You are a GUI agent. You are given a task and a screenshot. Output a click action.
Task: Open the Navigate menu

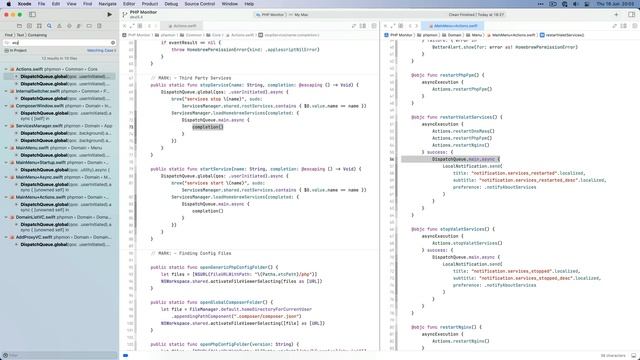[x=107, y=4]
